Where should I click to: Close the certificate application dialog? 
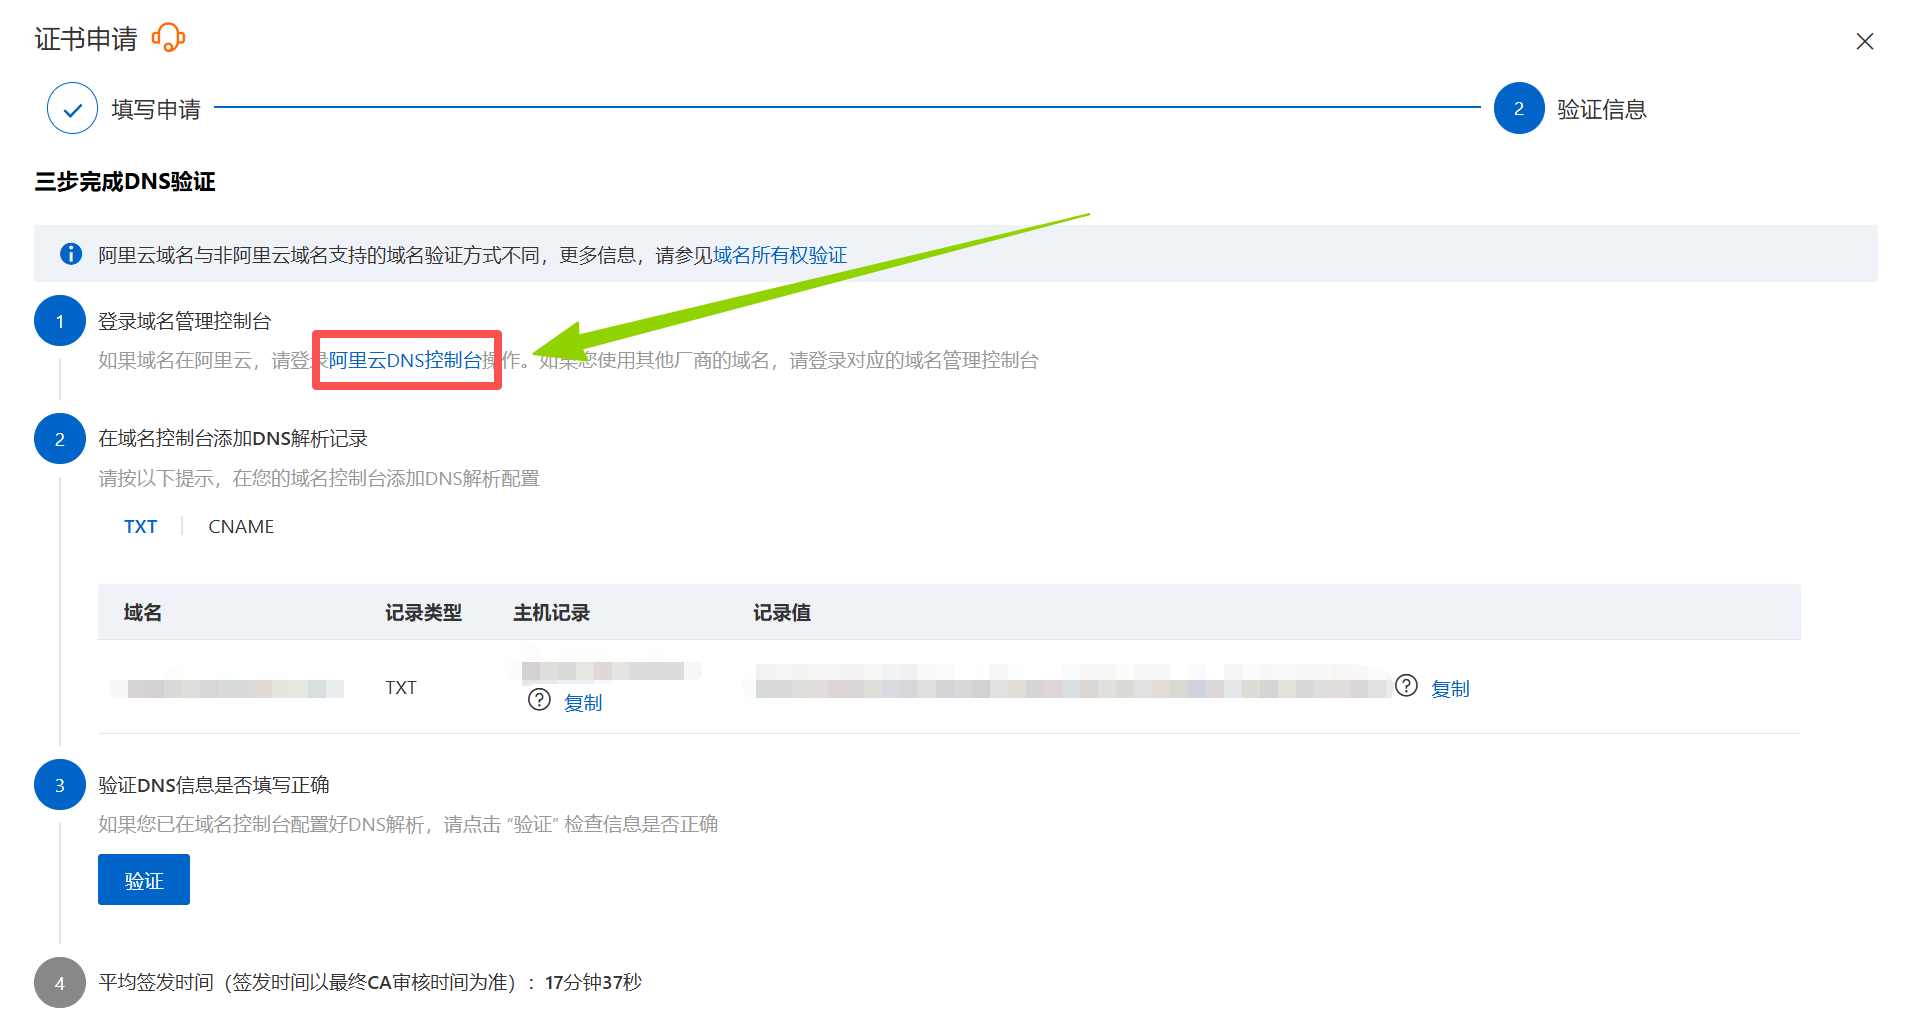(x=1864, y=41)
